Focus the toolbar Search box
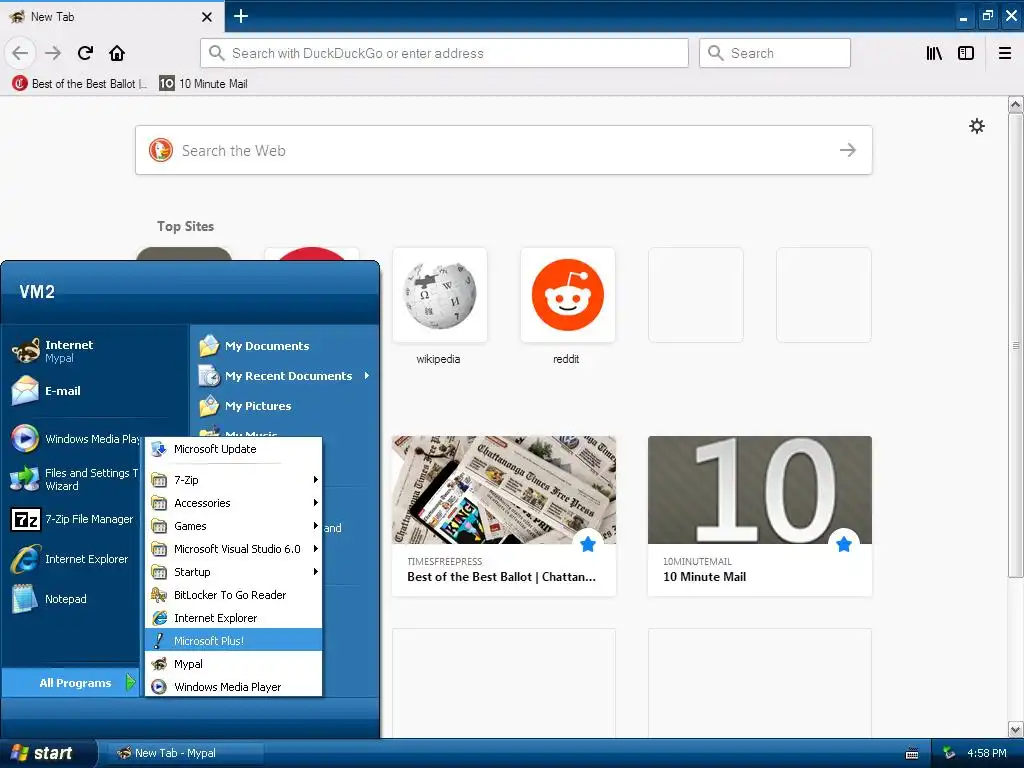This screenshot has width=1024, height=768. point(775,53)
